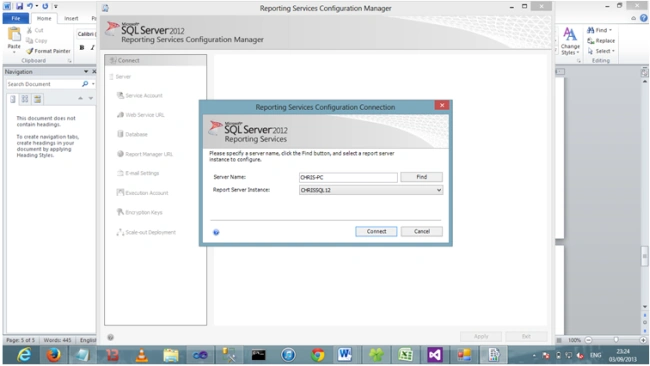Click Format Painter in Word ribbon
Image resolution: width=650 pixels, height=366 pixels.
[48, 51]
